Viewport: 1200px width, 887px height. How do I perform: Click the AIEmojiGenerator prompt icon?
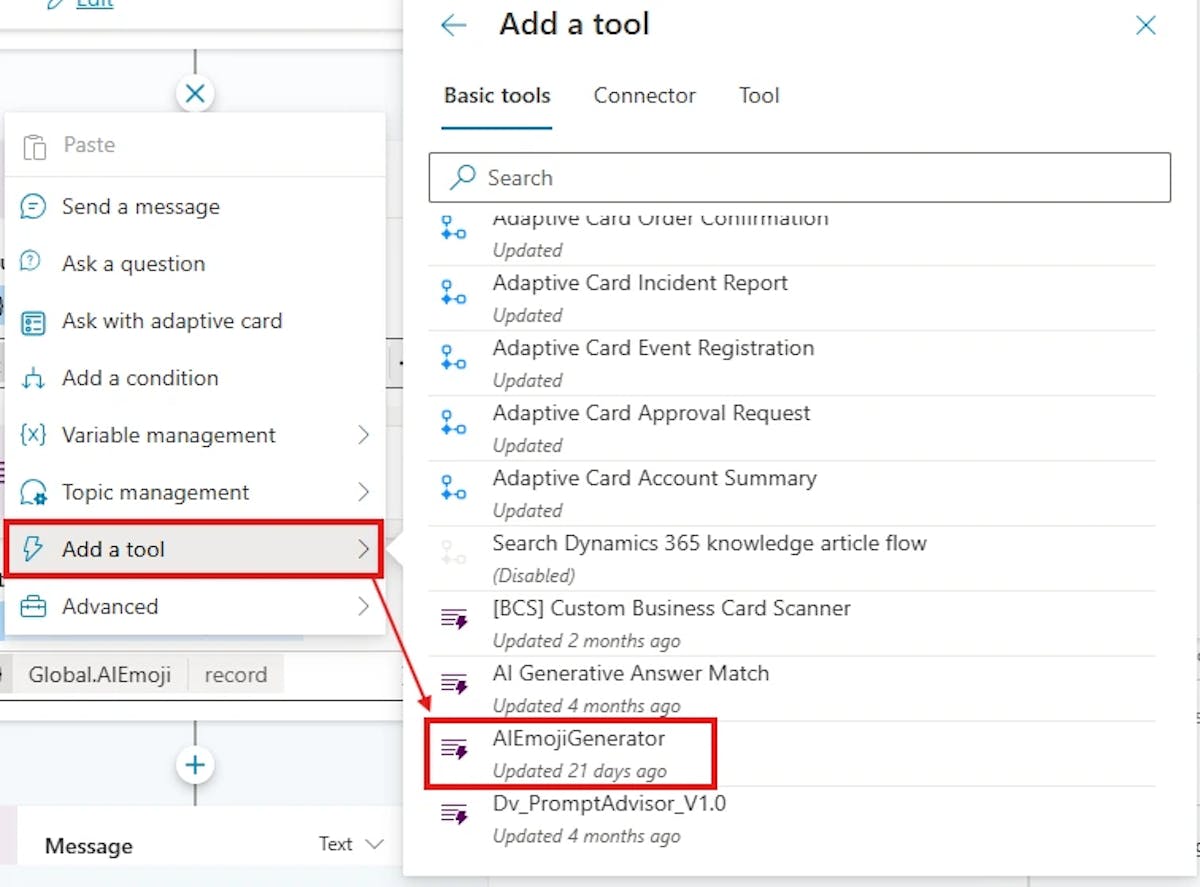(455, 749)
